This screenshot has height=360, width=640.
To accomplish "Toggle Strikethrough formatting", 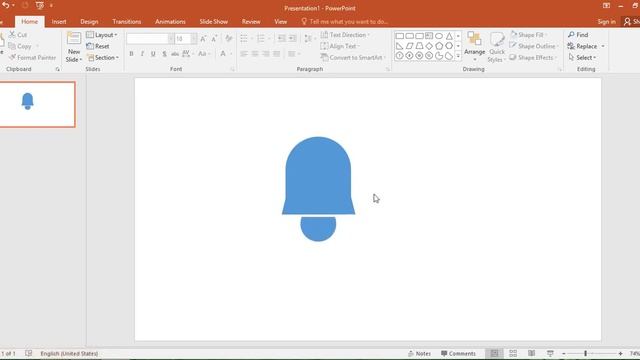I will point(175,54).
